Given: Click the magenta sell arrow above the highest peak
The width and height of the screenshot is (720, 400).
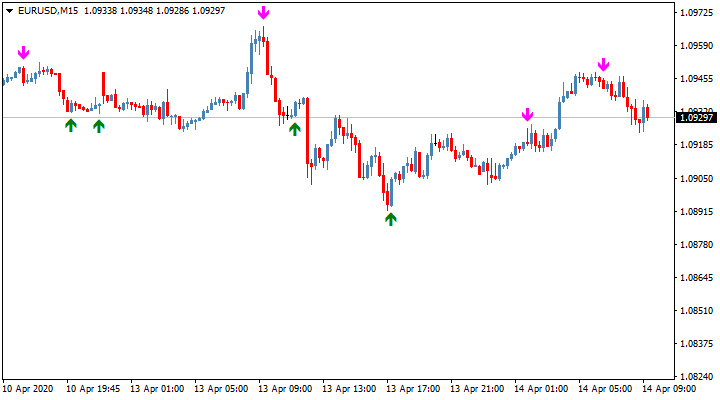Looking at the screenshot, I should tap(263, 12).
